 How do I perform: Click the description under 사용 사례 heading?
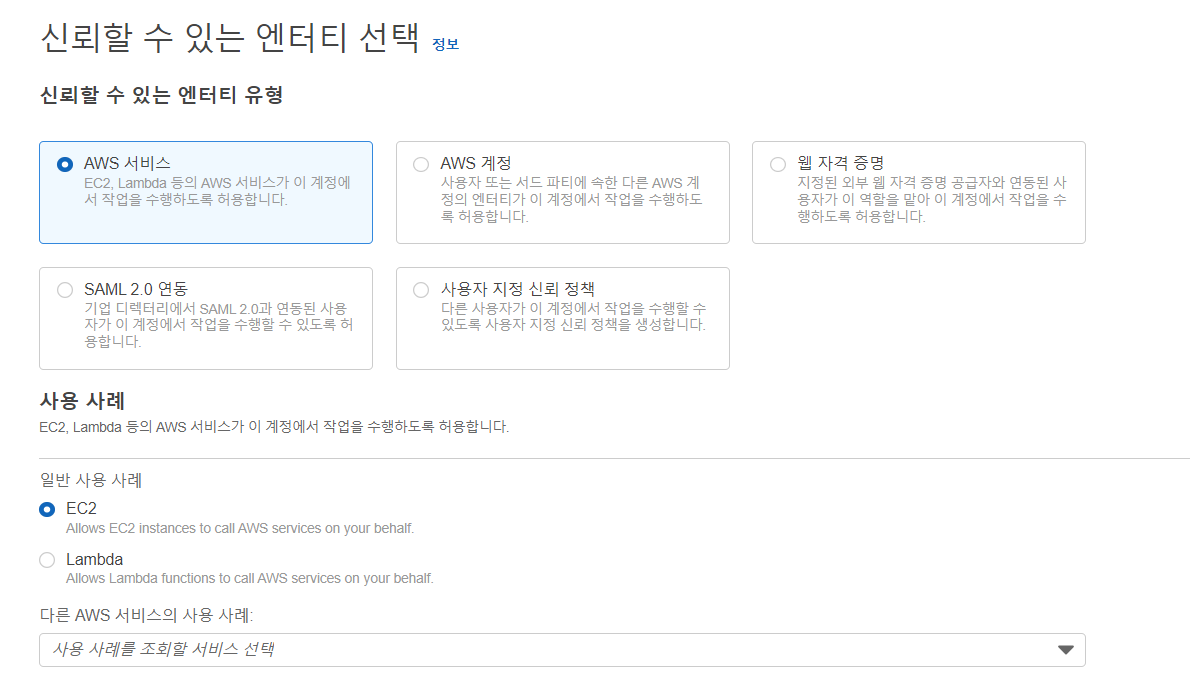point(274,427)
